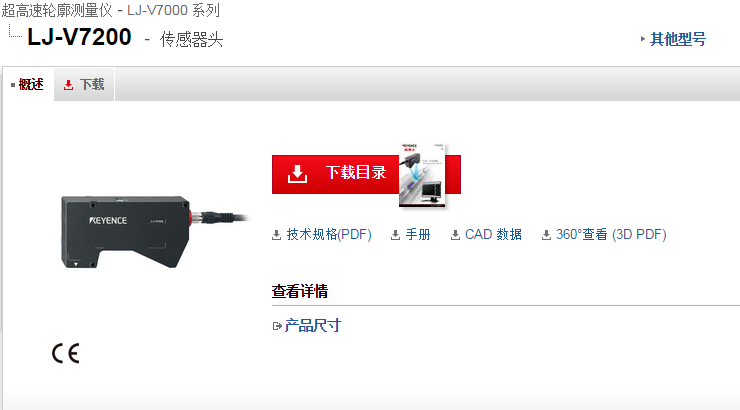Click the 其他型号 link
The image size is (740, 410).
(678, 39)
